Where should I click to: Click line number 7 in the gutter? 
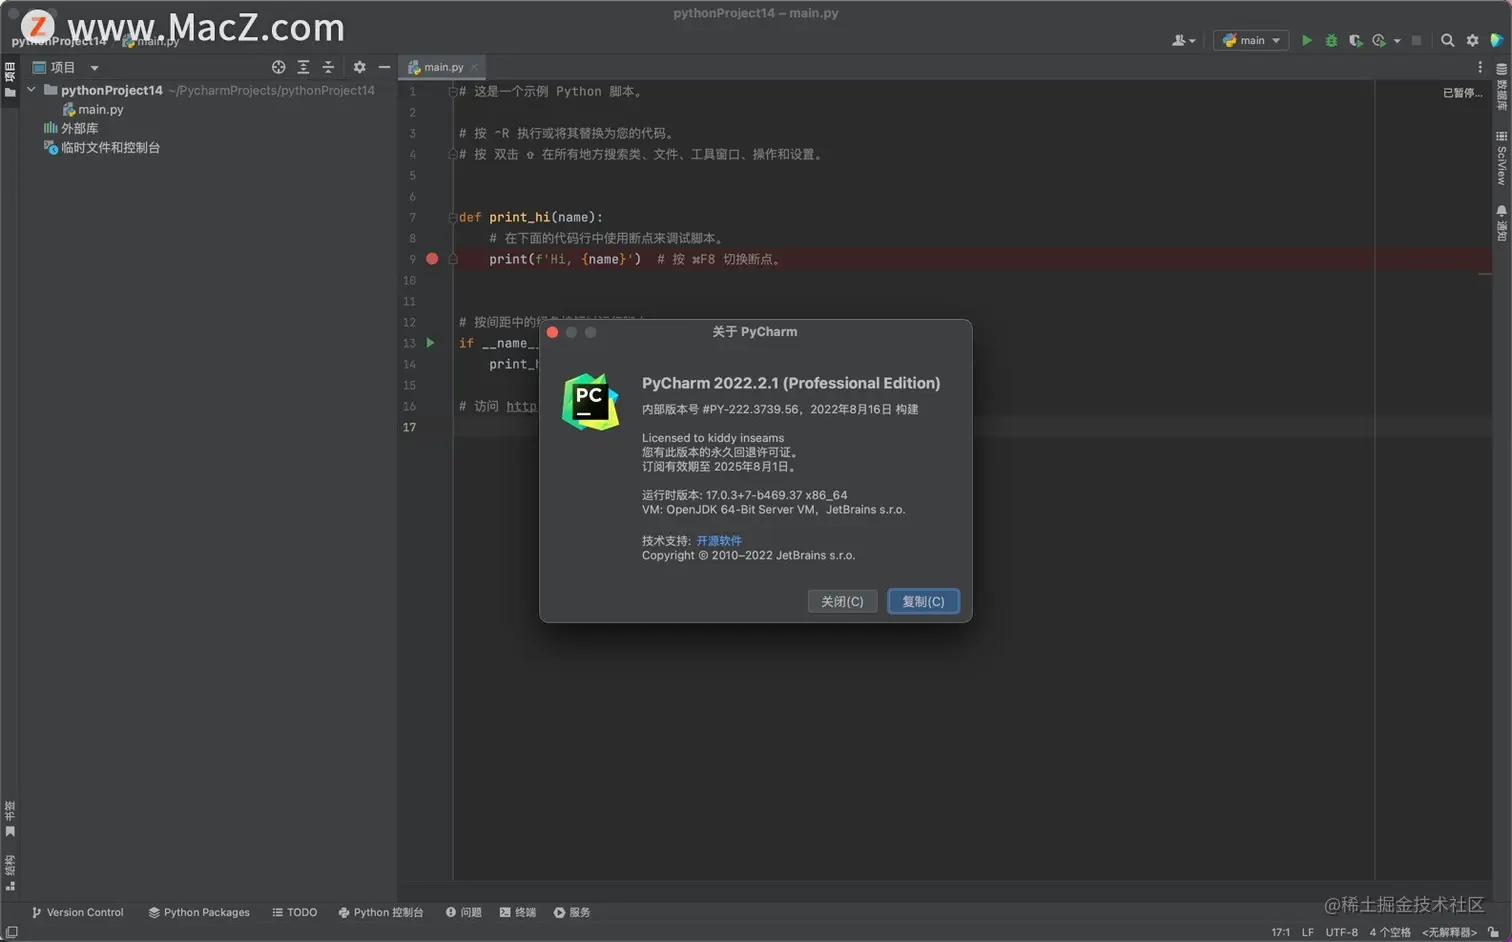tap(412, 217)
